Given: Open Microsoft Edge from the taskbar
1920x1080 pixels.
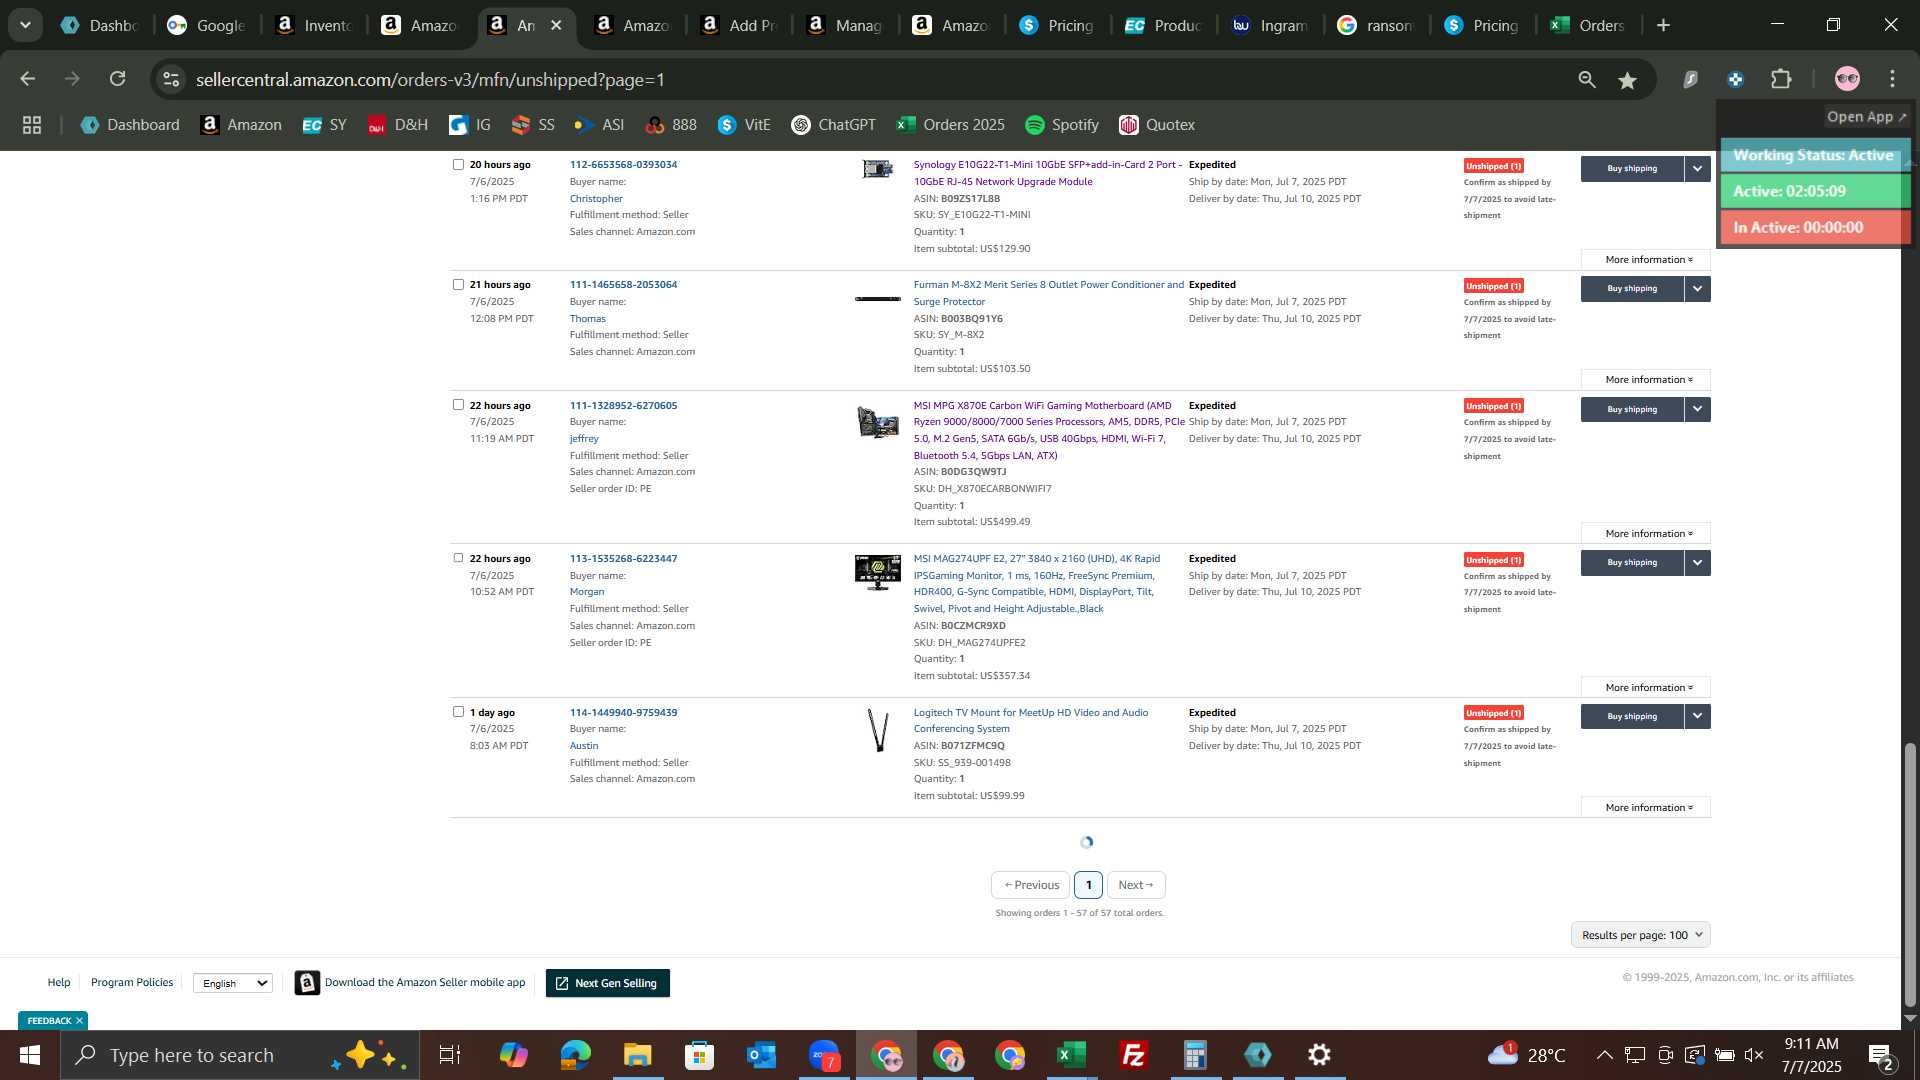Looking at the screenshot, I should 575,1055.
